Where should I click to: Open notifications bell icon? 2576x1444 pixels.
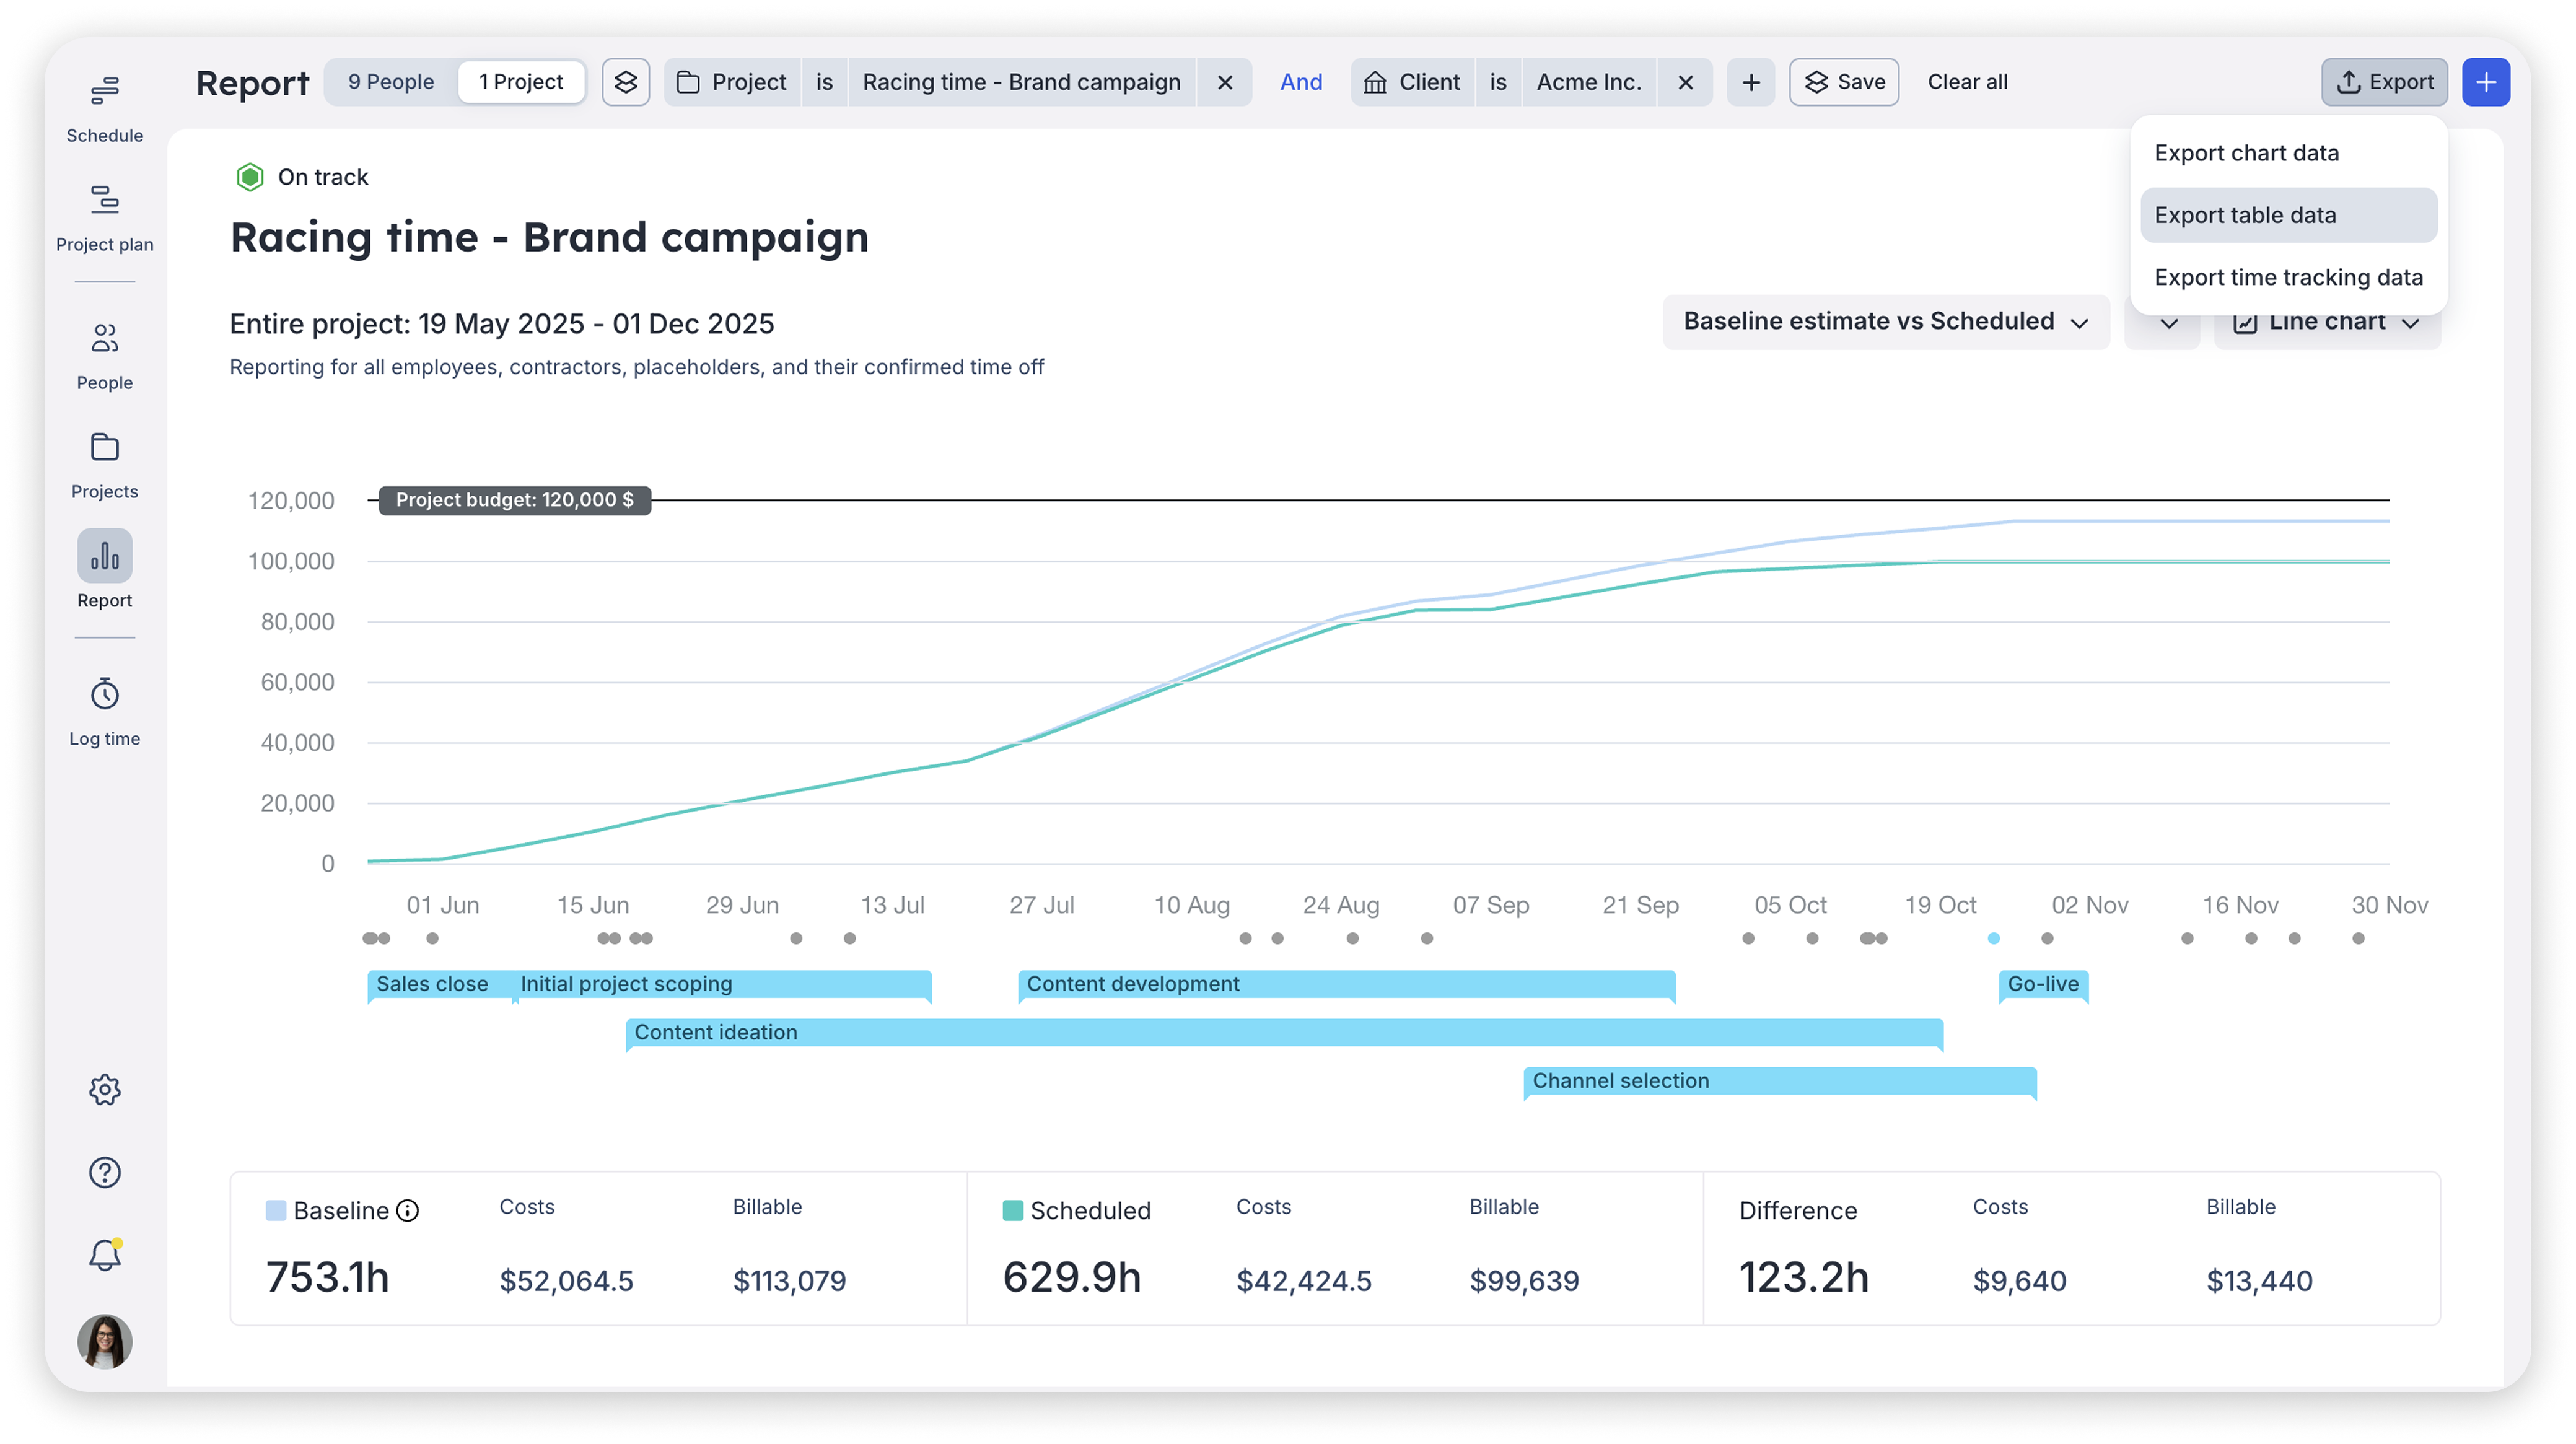point(104,1255)
